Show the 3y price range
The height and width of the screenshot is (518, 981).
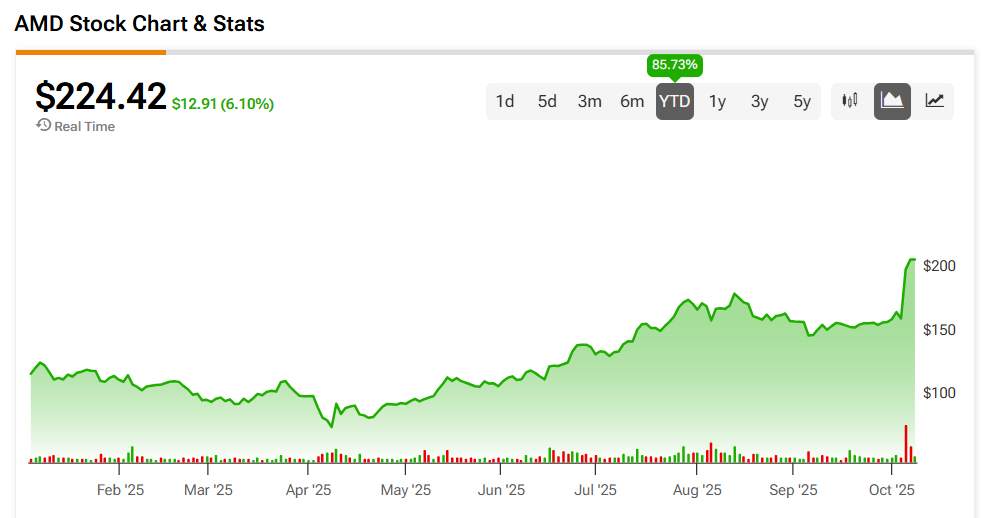[x=759, y=101]
